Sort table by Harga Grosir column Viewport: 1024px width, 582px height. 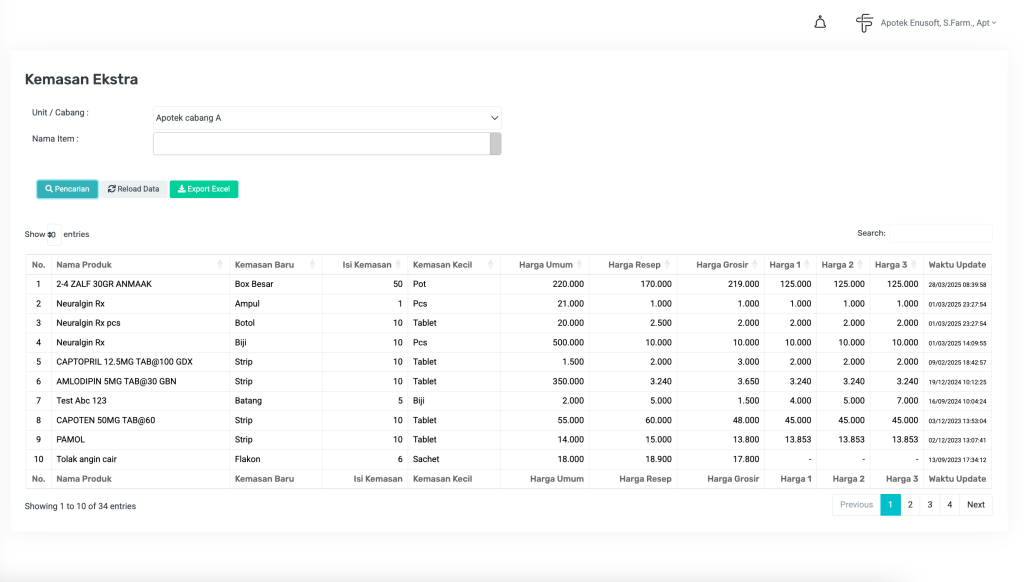tap(720, 265)
